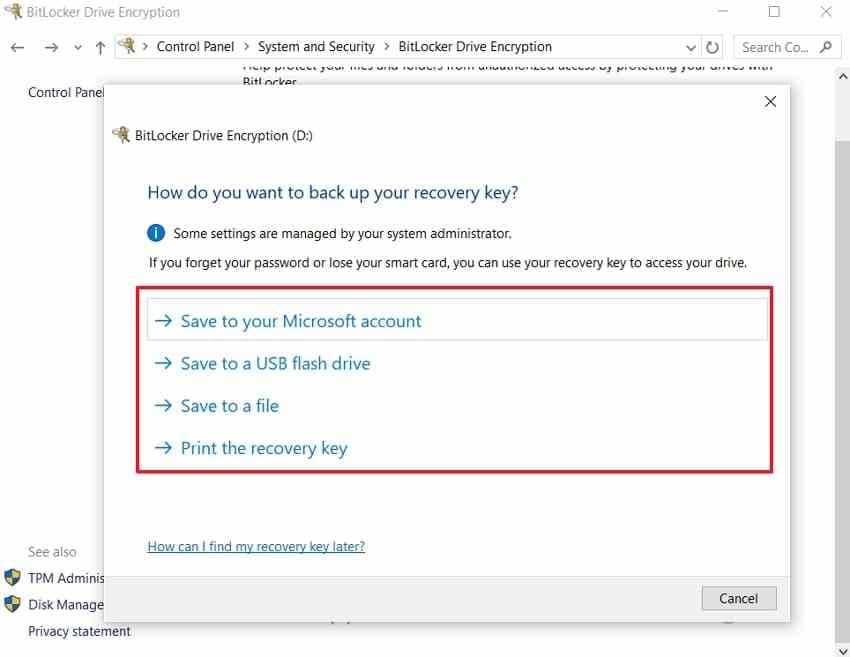The height and width of the screenshot is (657, 850).
Task: Expand chevron after System and Security
Action: (x=387, y=47)
